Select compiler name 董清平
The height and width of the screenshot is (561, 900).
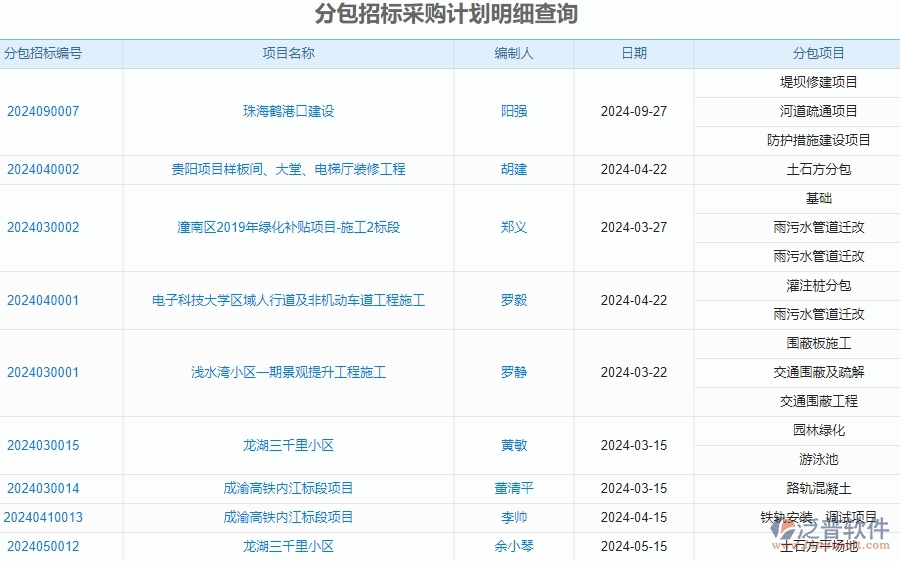(514, 489)
